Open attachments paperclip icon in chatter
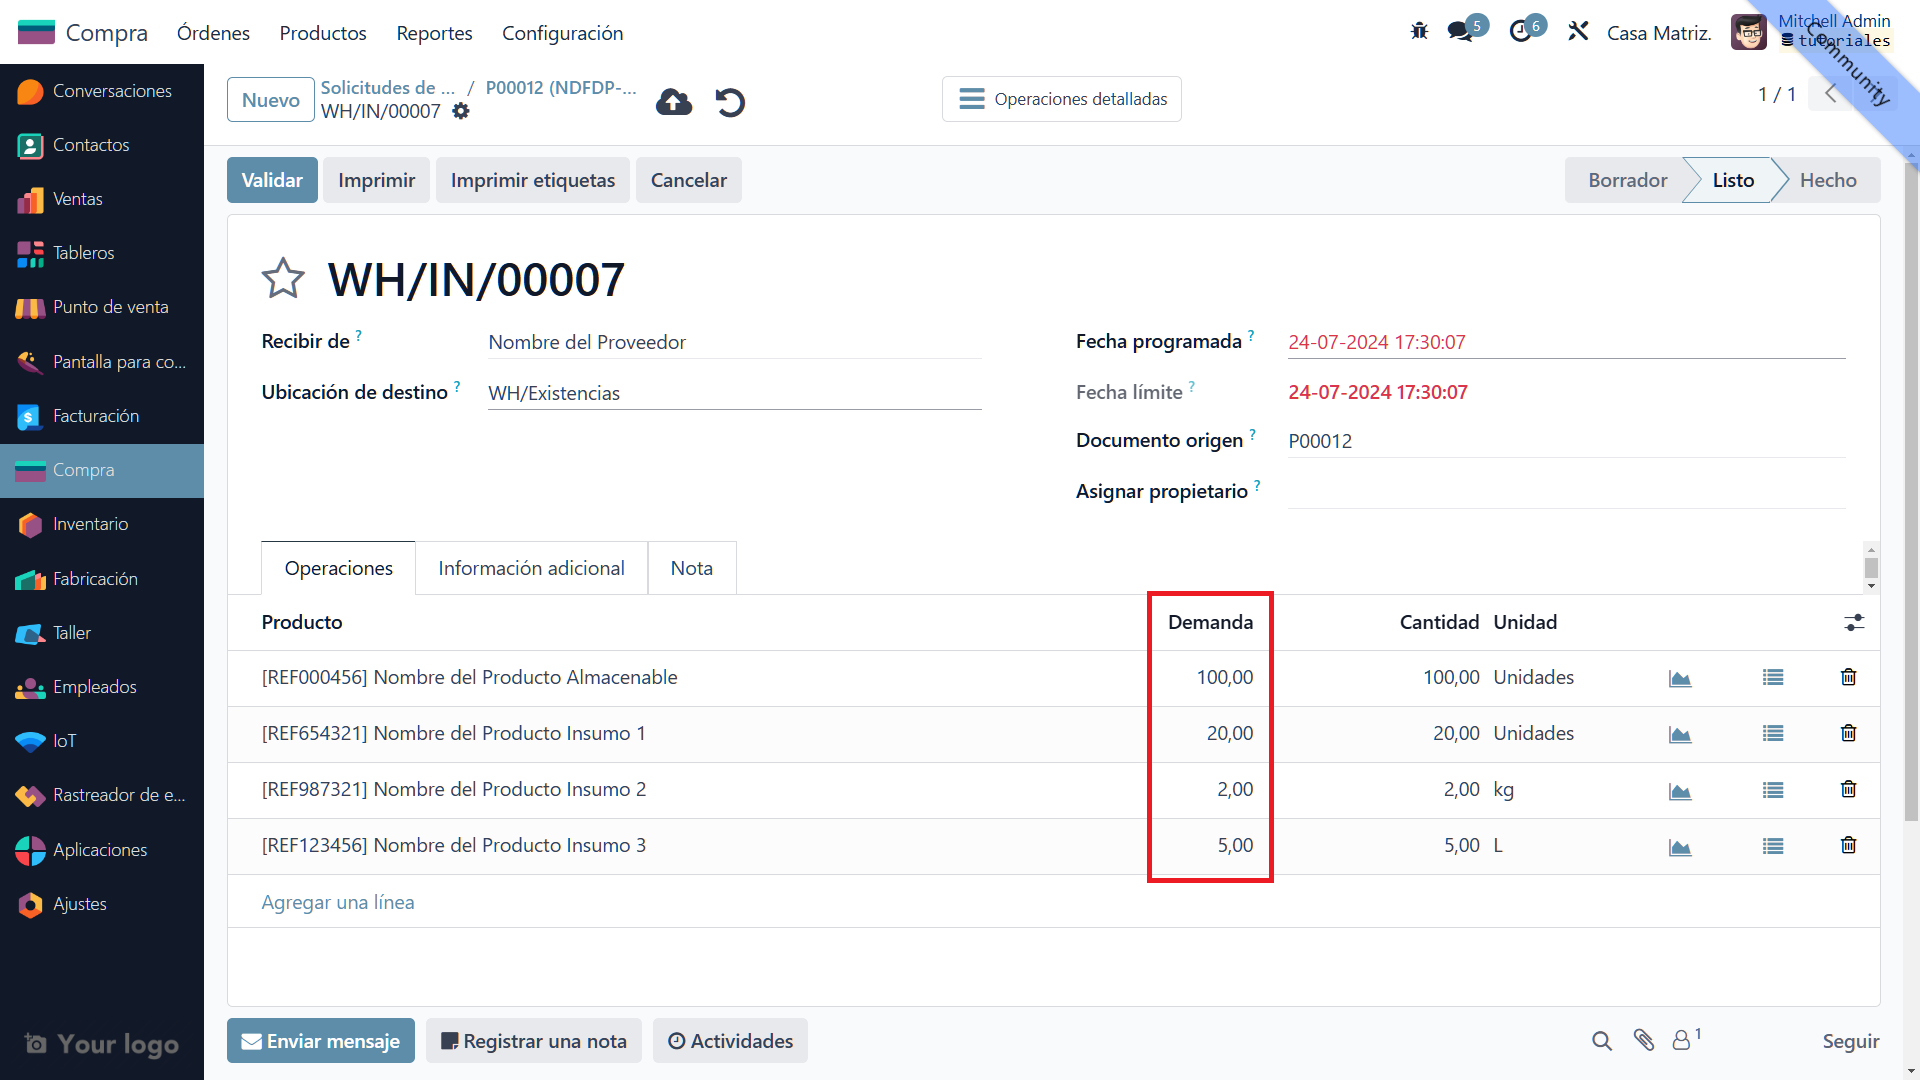 pyautogui.click(x=1643, y=1041)
